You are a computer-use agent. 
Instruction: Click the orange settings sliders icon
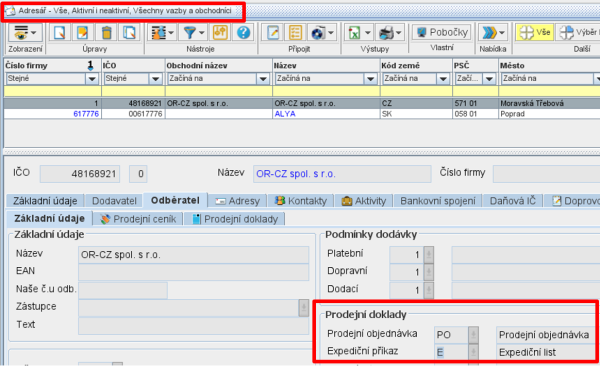click(220, 33)
